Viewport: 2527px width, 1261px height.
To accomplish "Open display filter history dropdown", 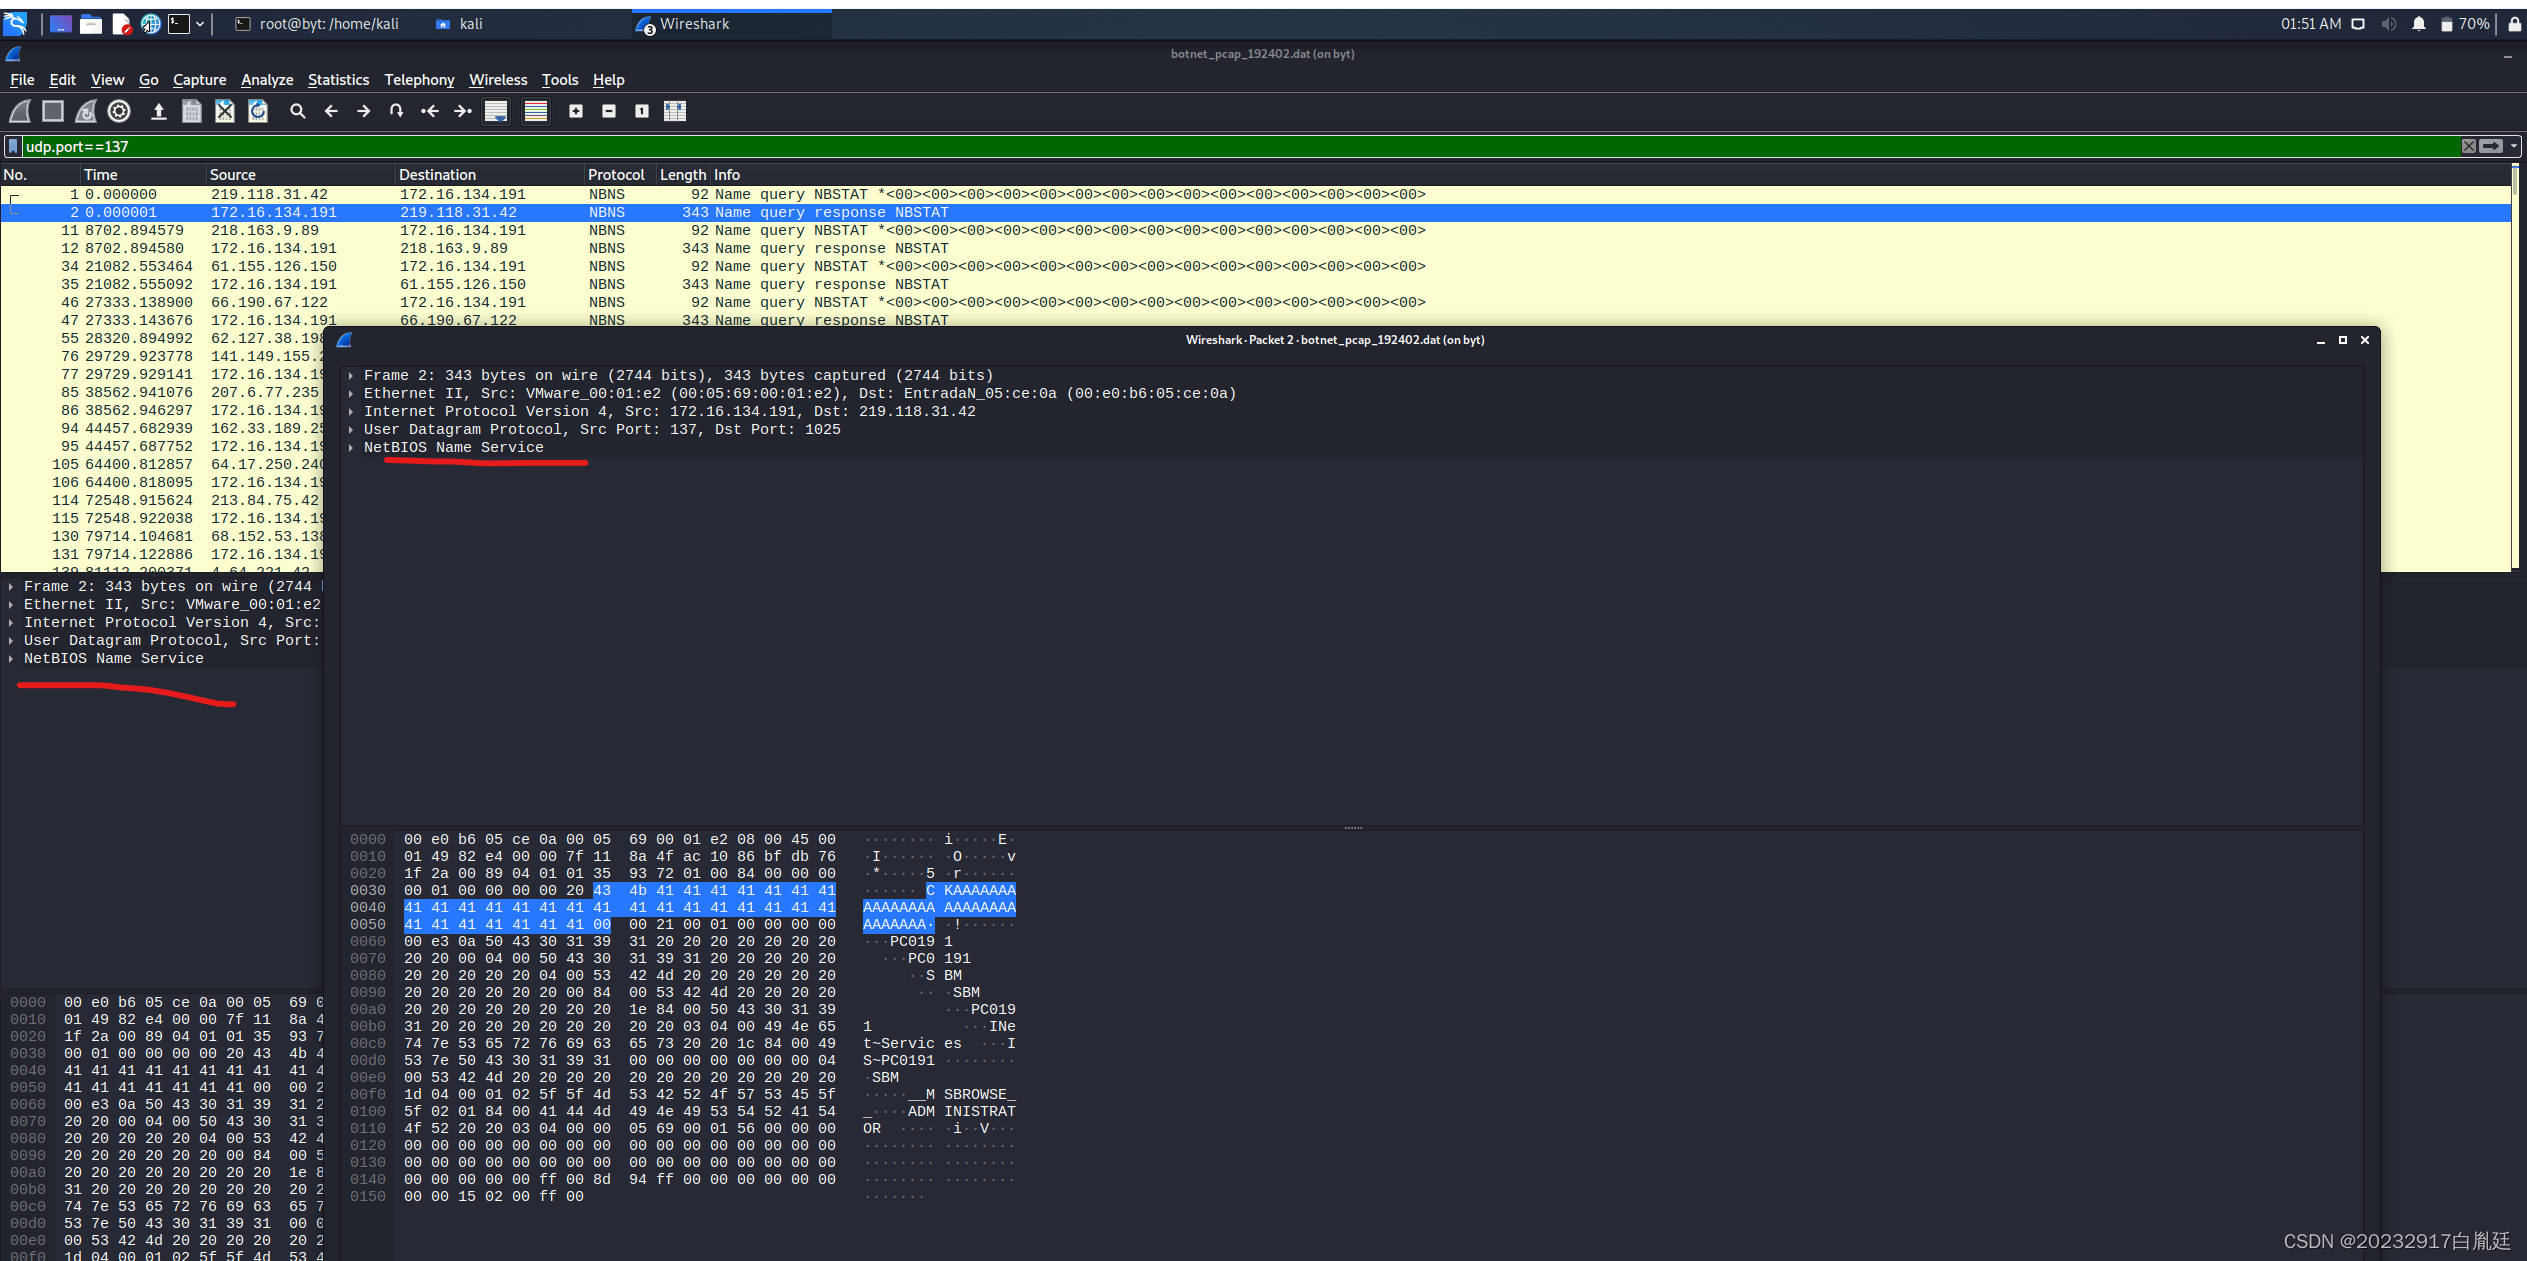I will [x=2513, y=146].
